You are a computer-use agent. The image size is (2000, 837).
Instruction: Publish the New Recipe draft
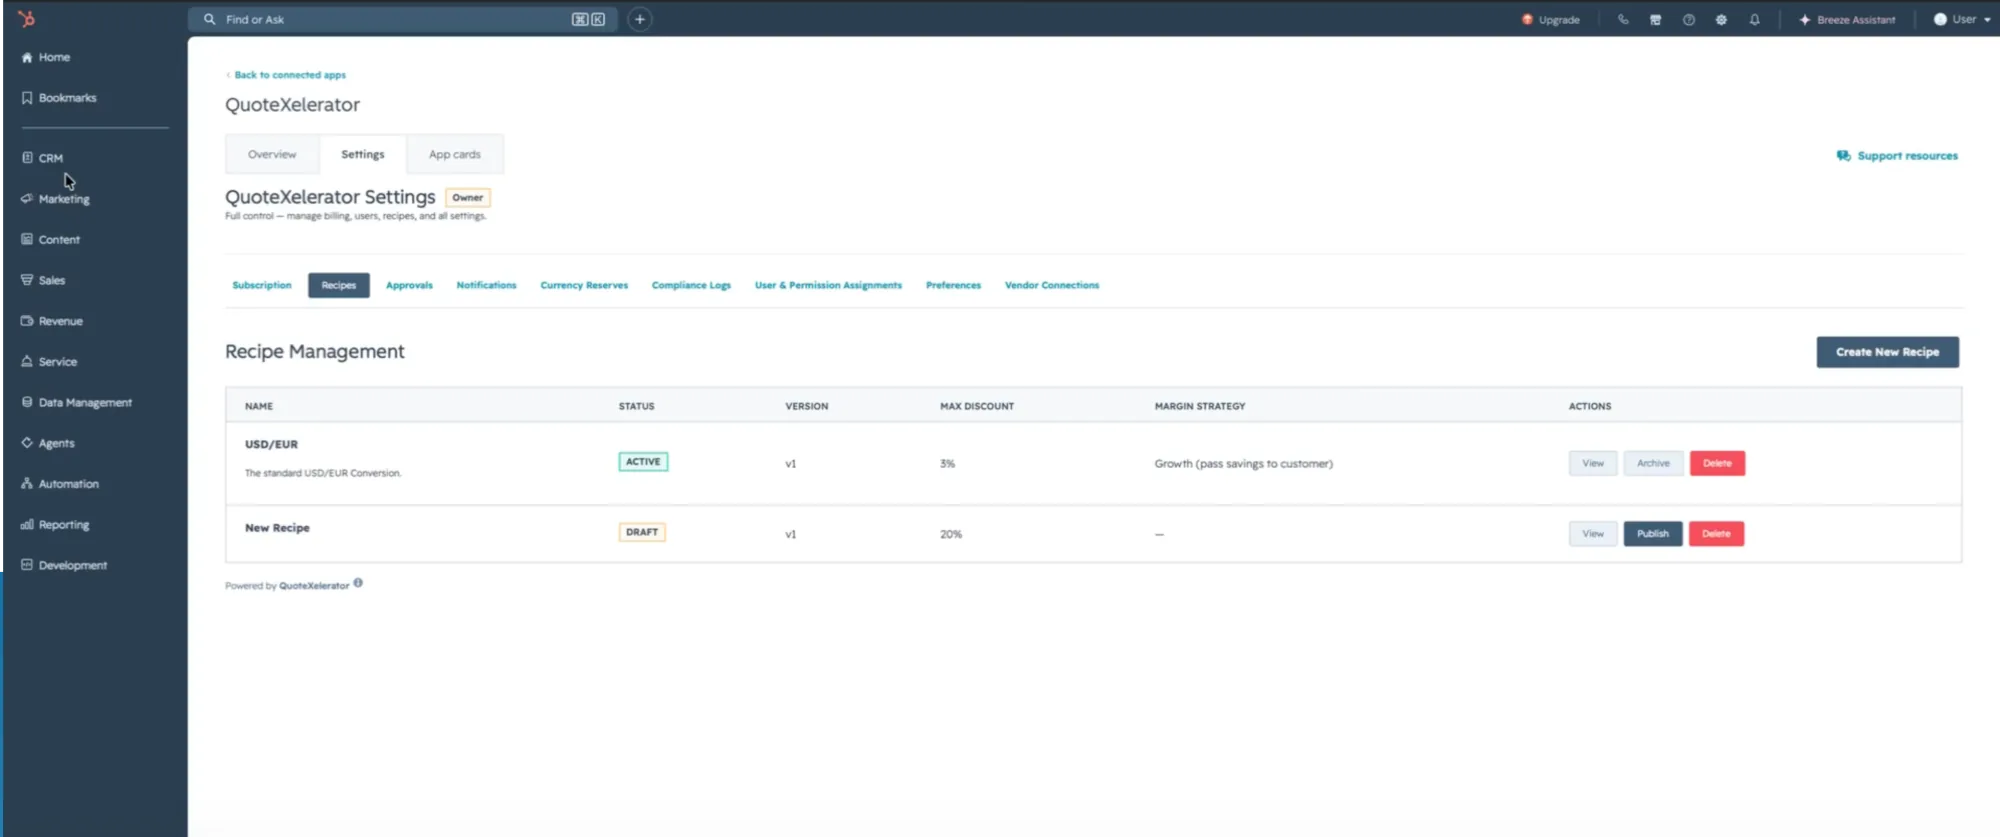click(x=1653, y=534)
